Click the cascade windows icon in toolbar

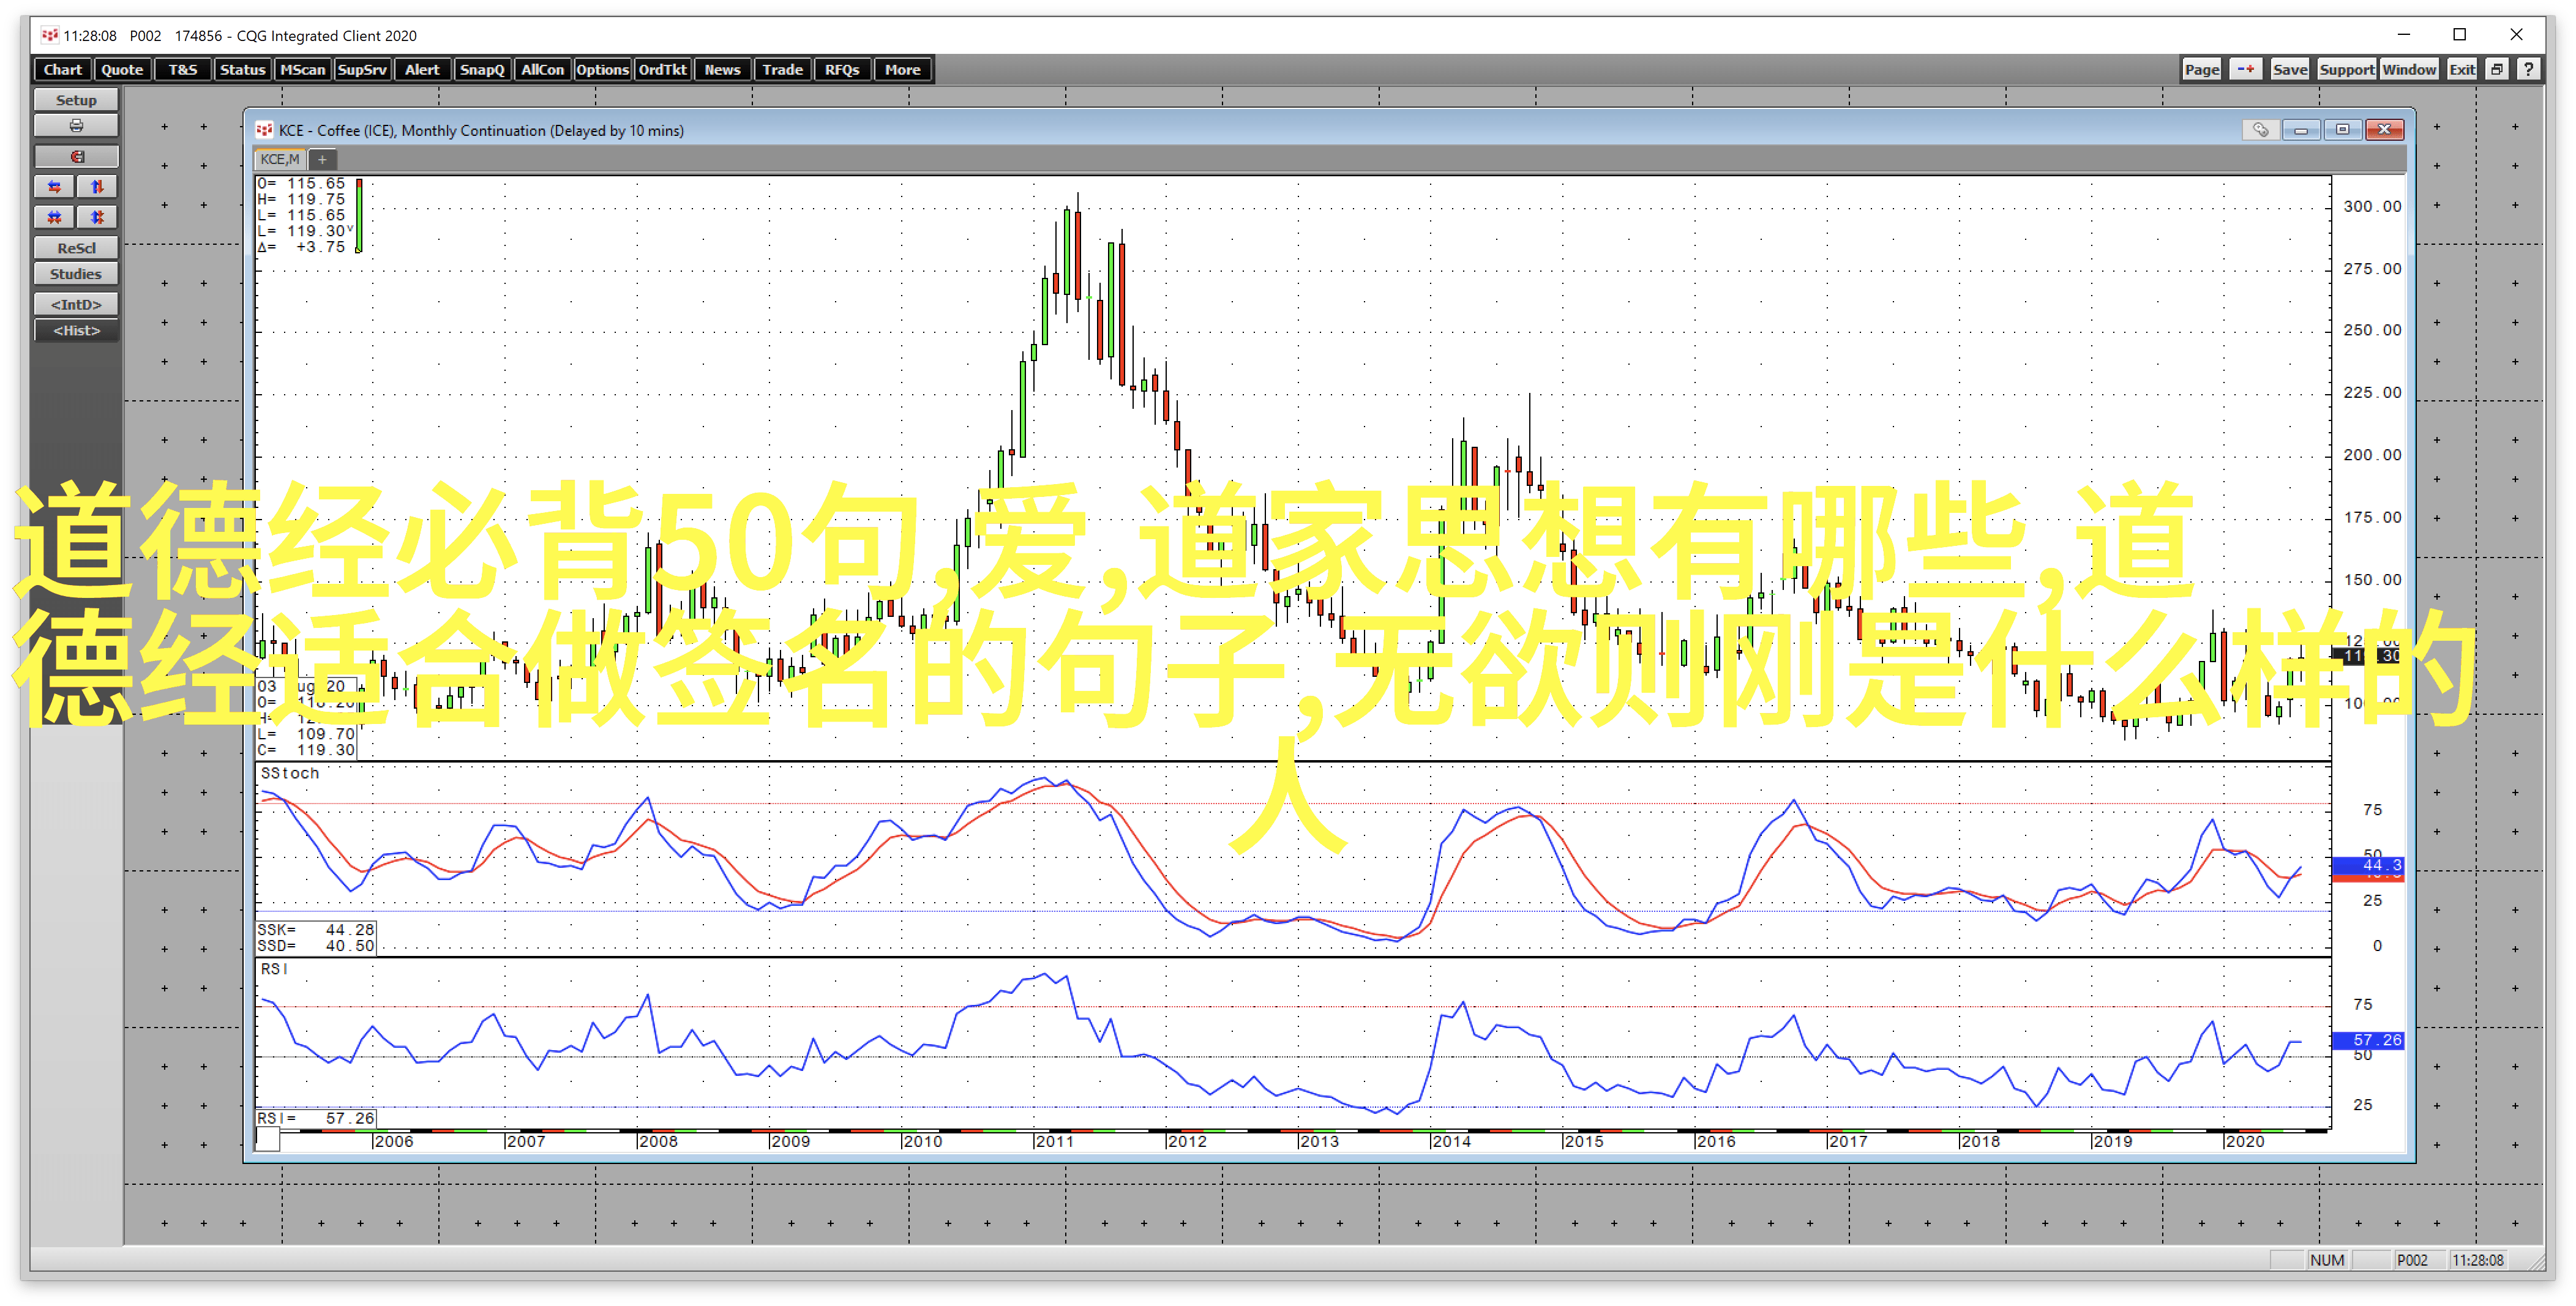click(x=2497, y=69)
